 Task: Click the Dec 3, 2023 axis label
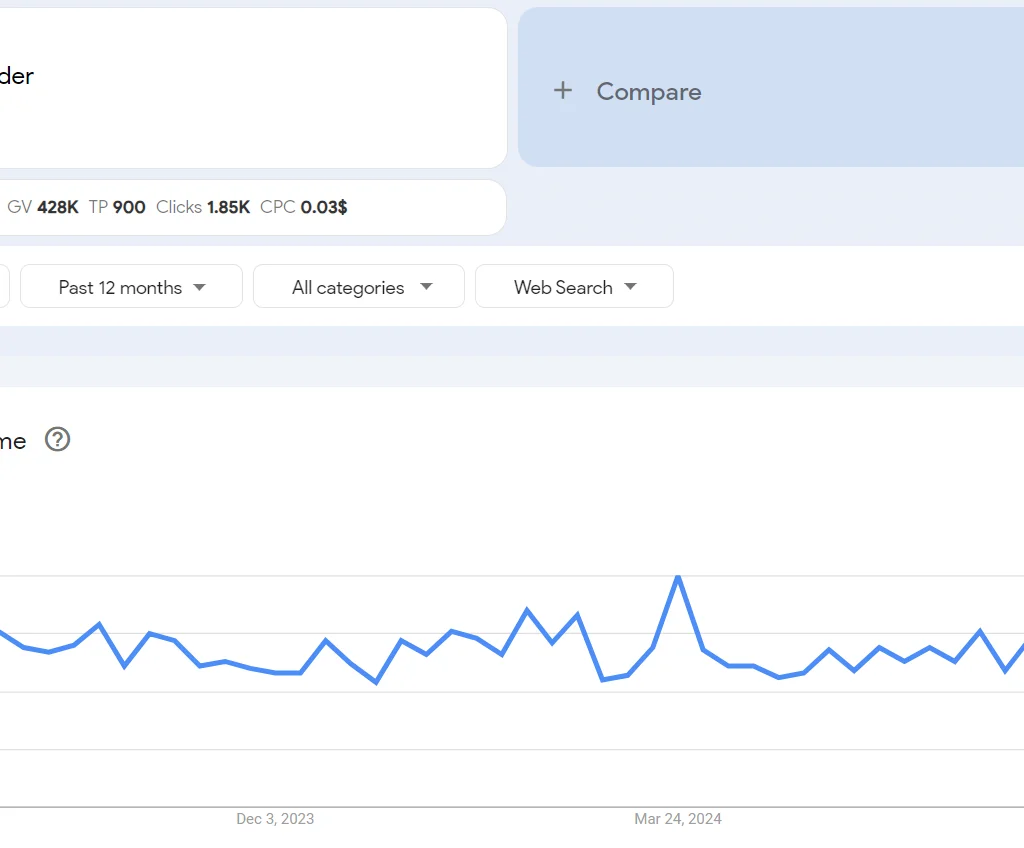tap(275, 819)
